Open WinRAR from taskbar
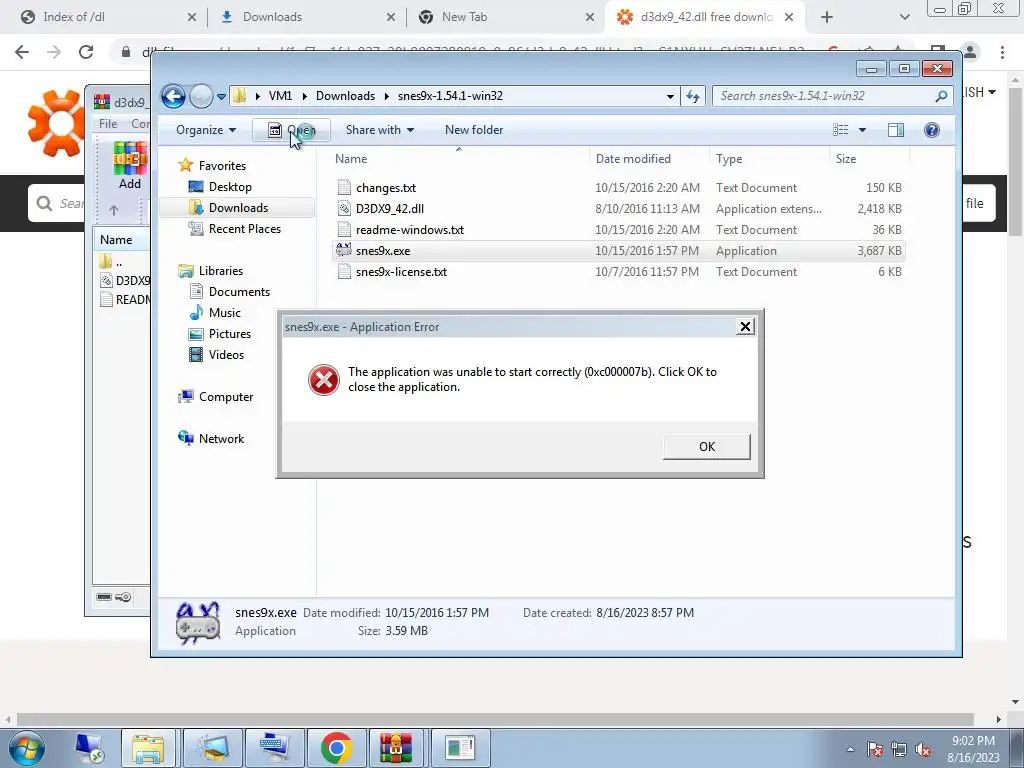 [x=396, y=748]
